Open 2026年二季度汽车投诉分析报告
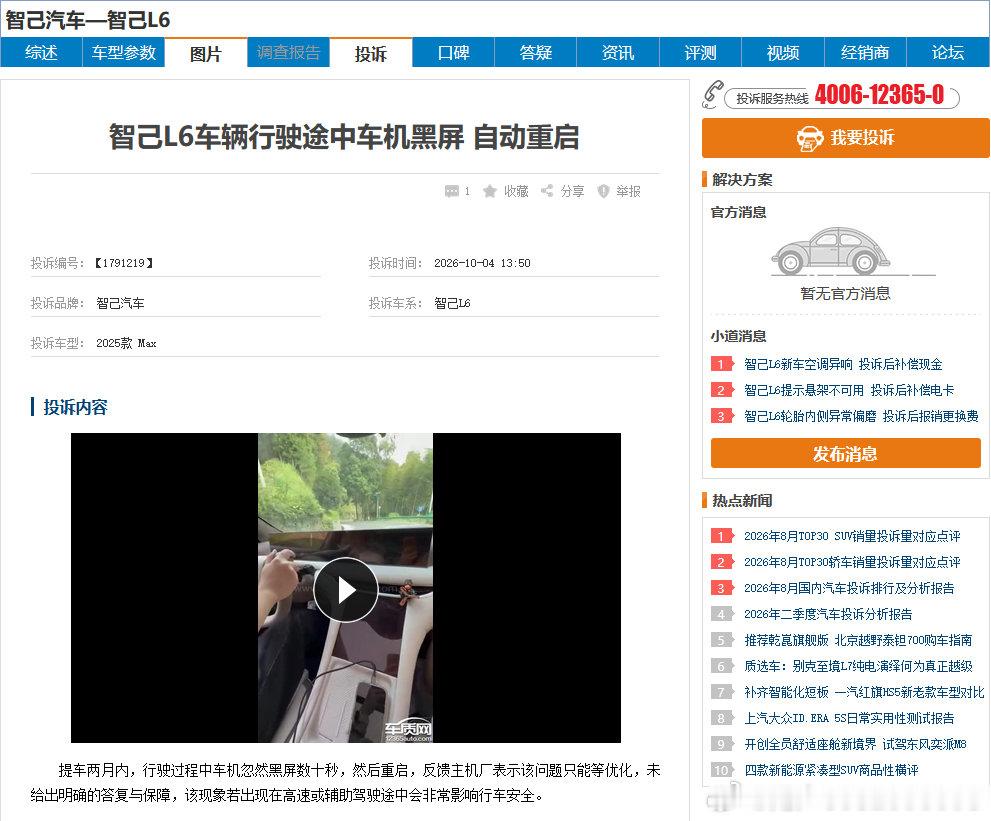Viewport: 991px width, 821px height. tap(828, 614)
